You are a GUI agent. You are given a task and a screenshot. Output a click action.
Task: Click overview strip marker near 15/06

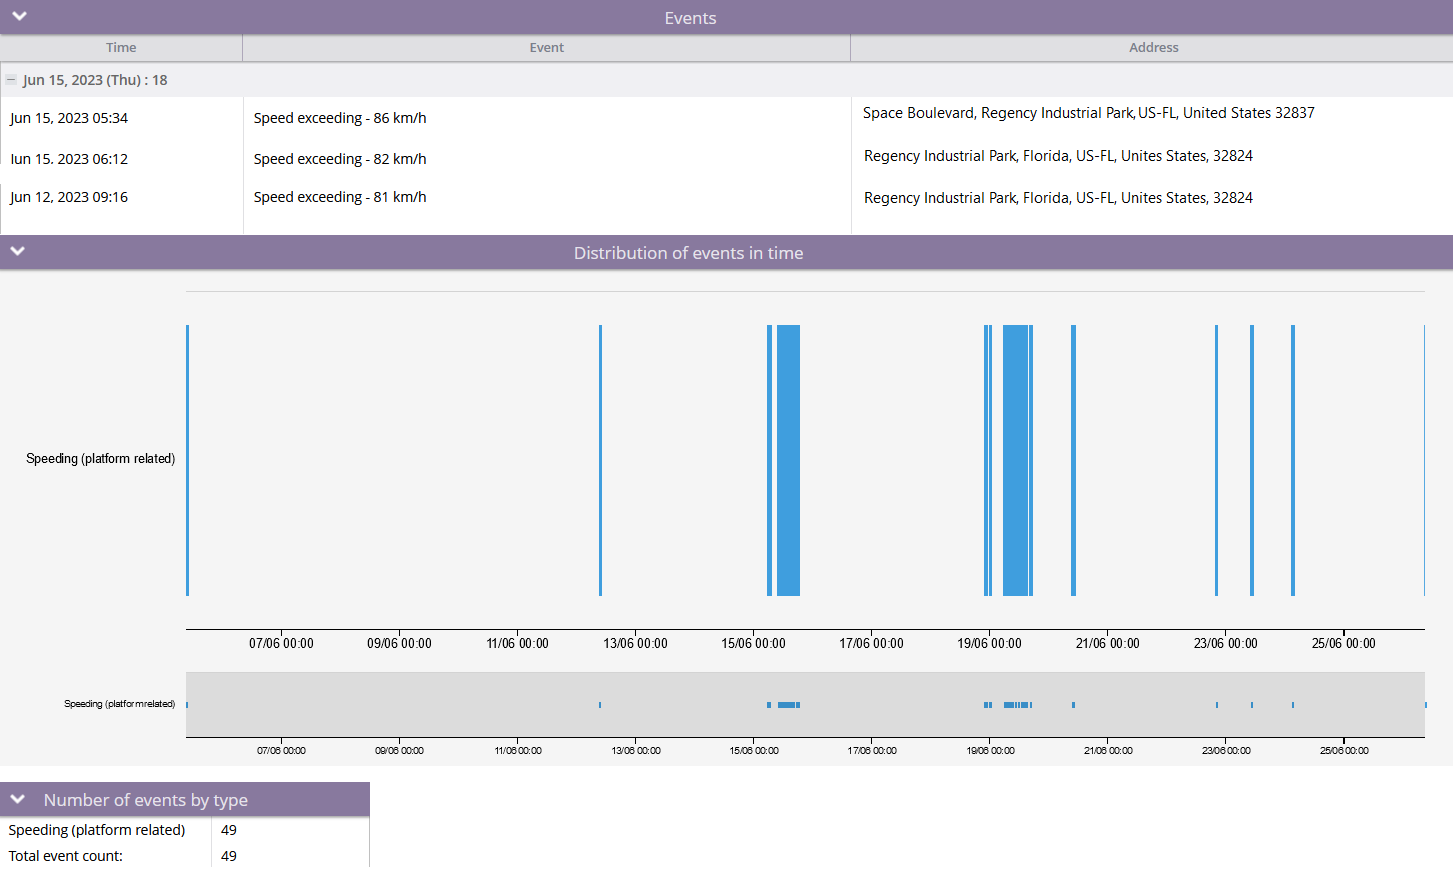(x=788, y=705)
